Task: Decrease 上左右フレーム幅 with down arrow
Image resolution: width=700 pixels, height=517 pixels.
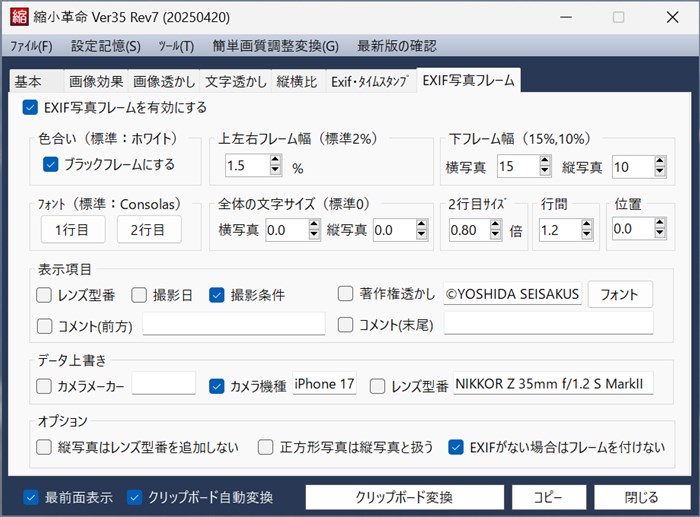Action: click(275, 170)
